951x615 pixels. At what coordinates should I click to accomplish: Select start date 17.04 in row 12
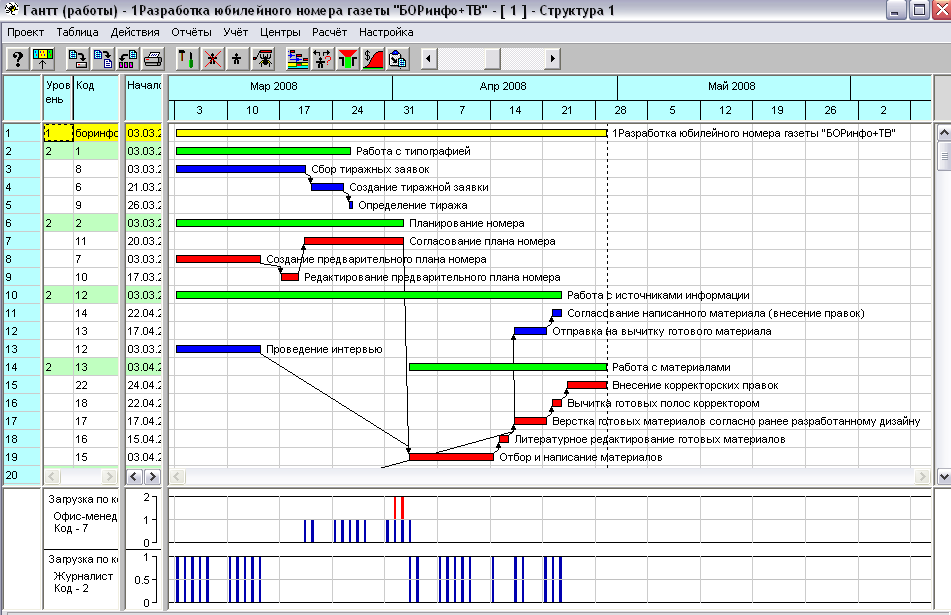click(x=144, y=331)
